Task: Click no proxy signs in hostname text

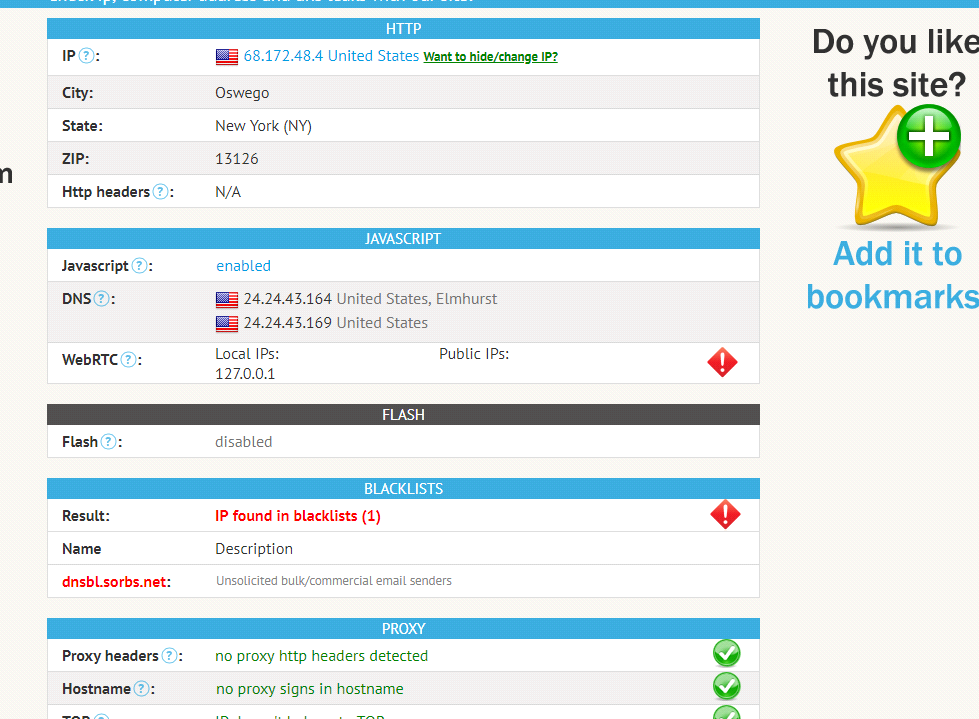Action: pos(310,689)
